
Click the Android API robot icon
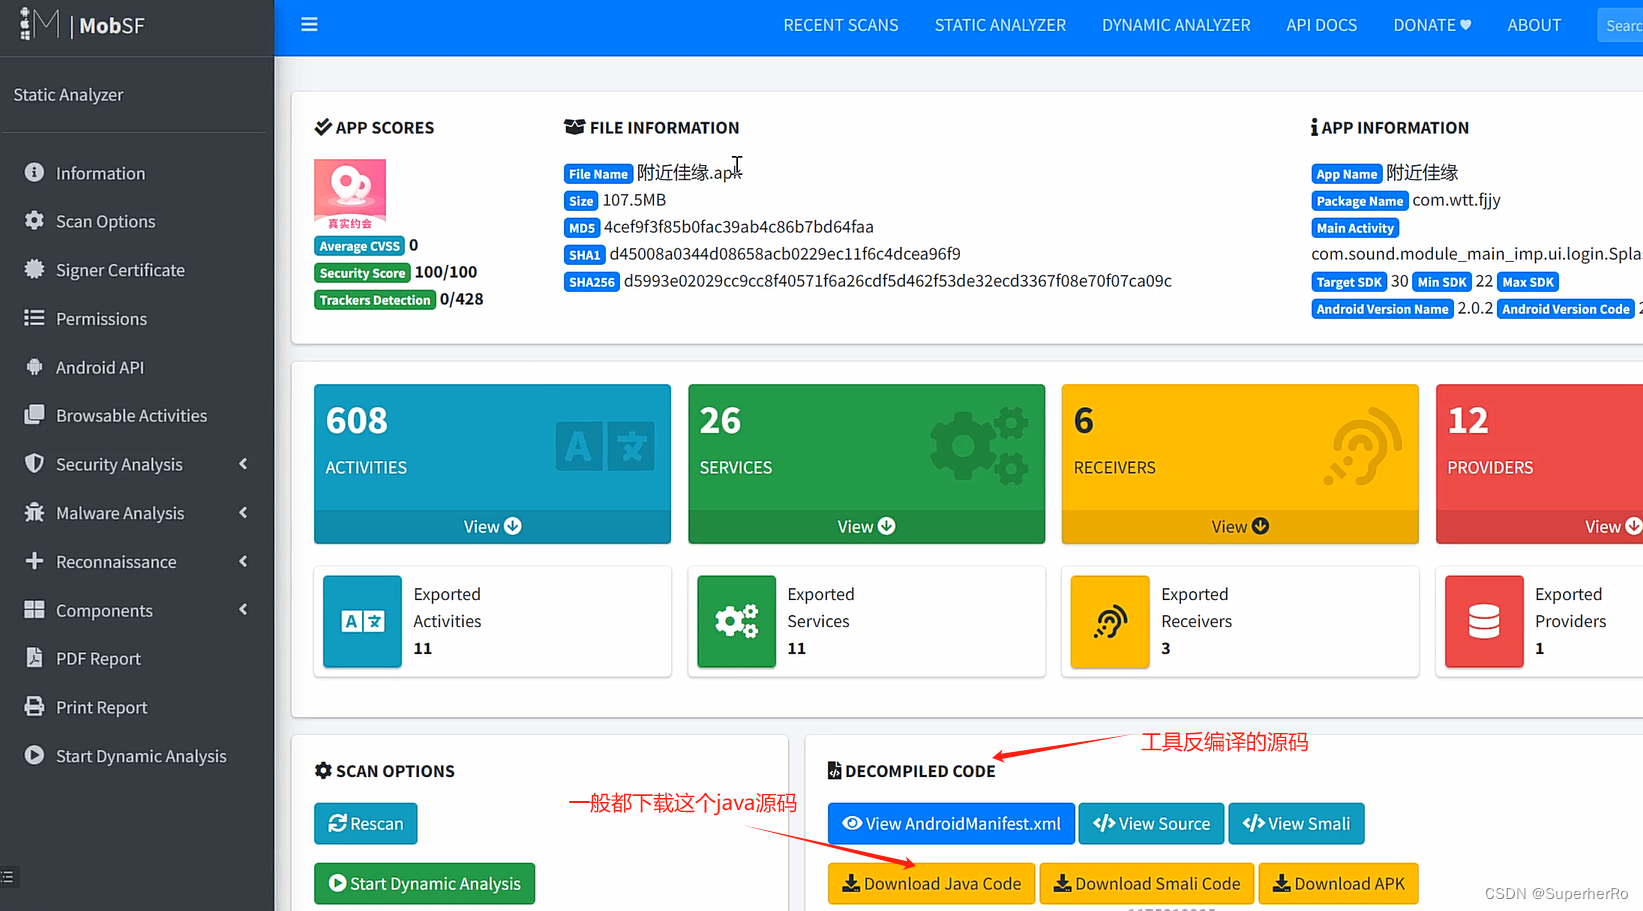34,367
